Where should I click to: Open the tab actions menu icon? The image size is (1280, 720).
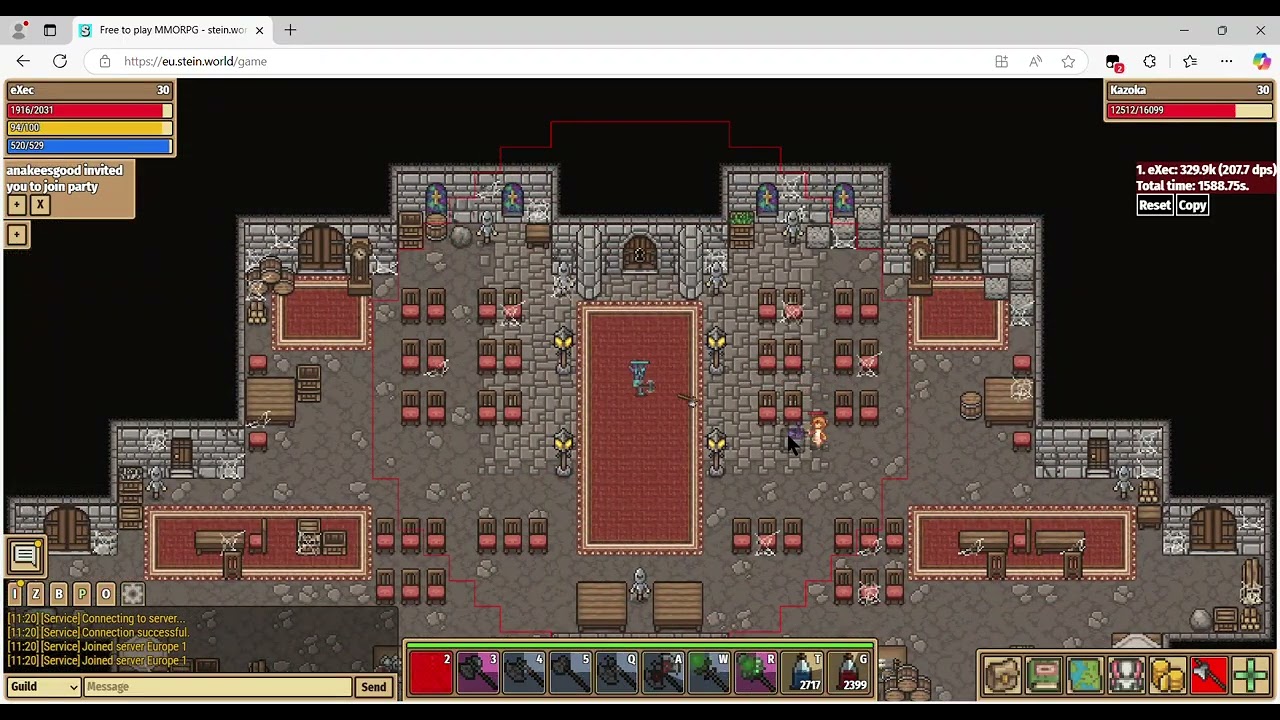tap(50, 30)
